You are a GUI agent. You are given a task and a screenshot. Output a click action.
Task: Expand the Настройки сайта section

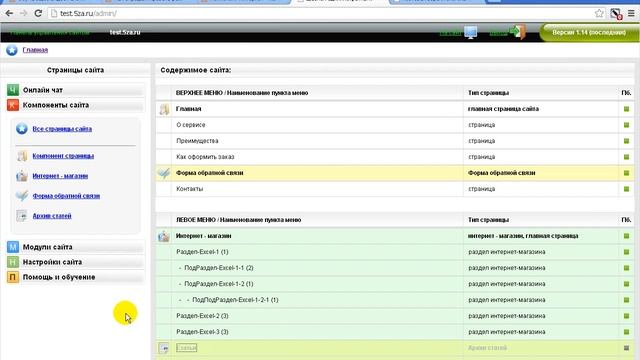(76, 262)
